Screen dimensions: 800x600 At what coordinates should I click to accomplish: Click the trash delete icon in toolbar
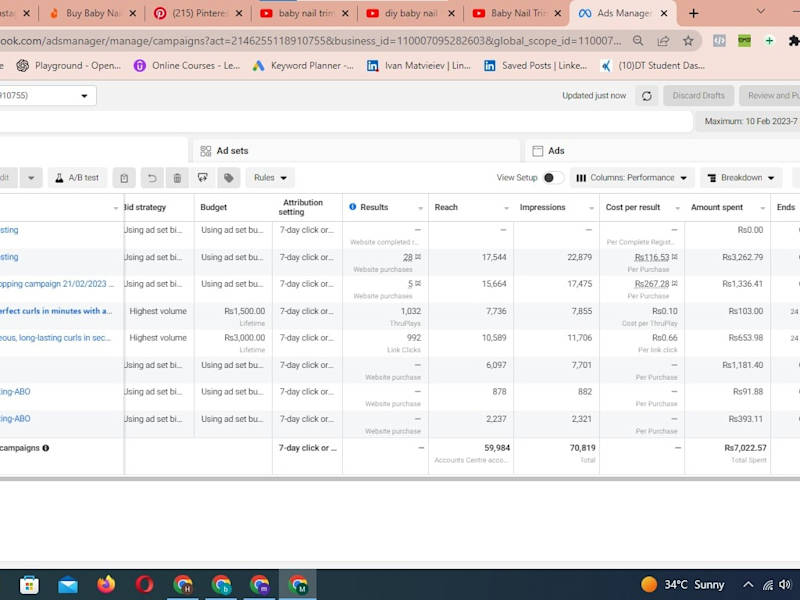point(177,178)
